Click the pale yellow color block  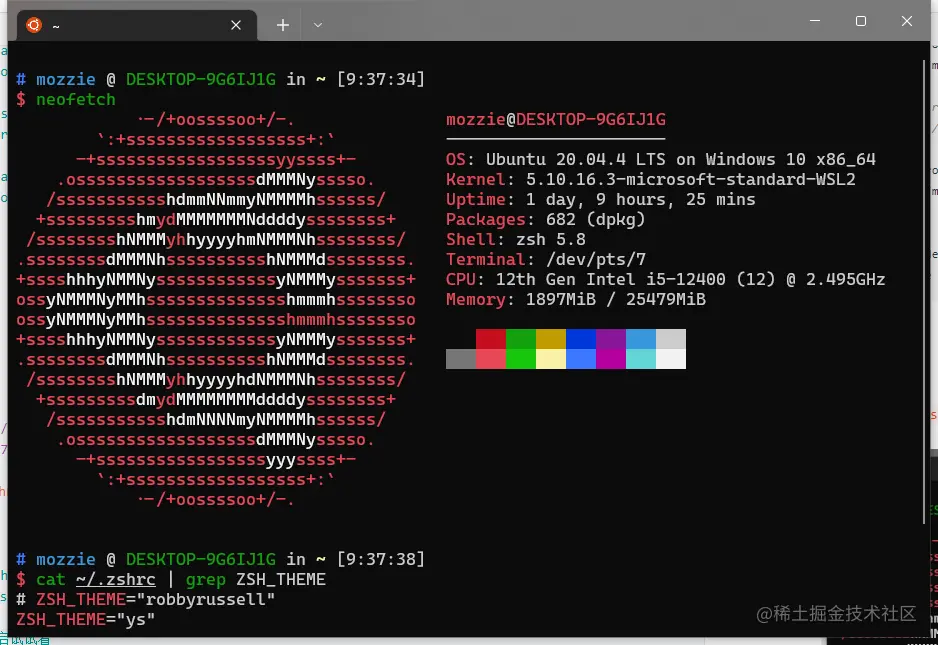[551, 359]
